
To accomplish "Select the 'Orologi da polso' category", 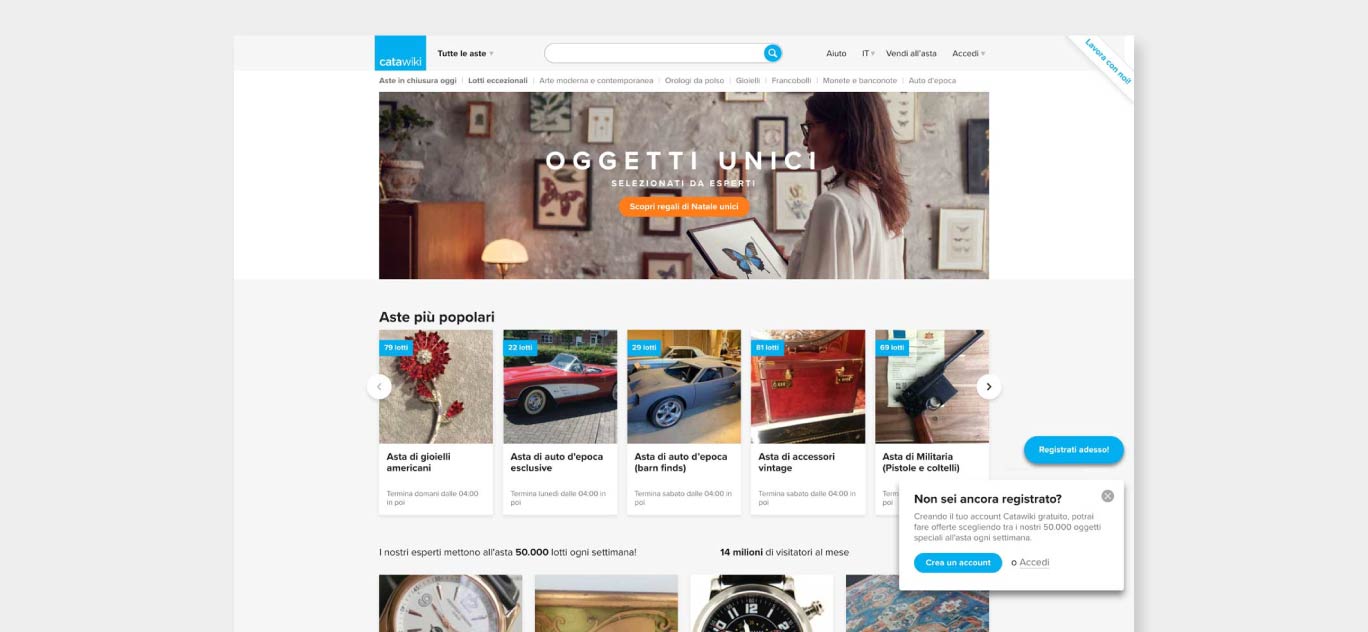I will click(694, 80).
